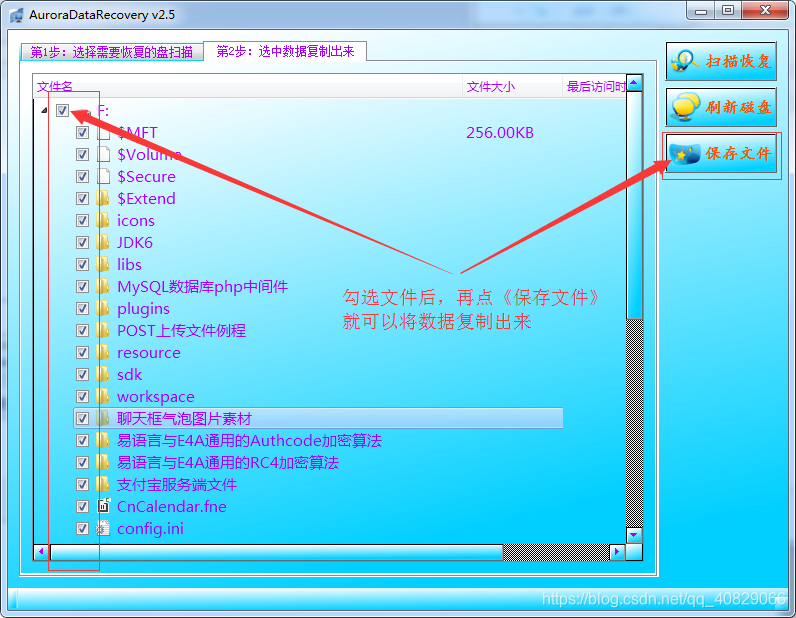Click the 文件大小 column header
The image size is (796, 618).
click(513, 86)
